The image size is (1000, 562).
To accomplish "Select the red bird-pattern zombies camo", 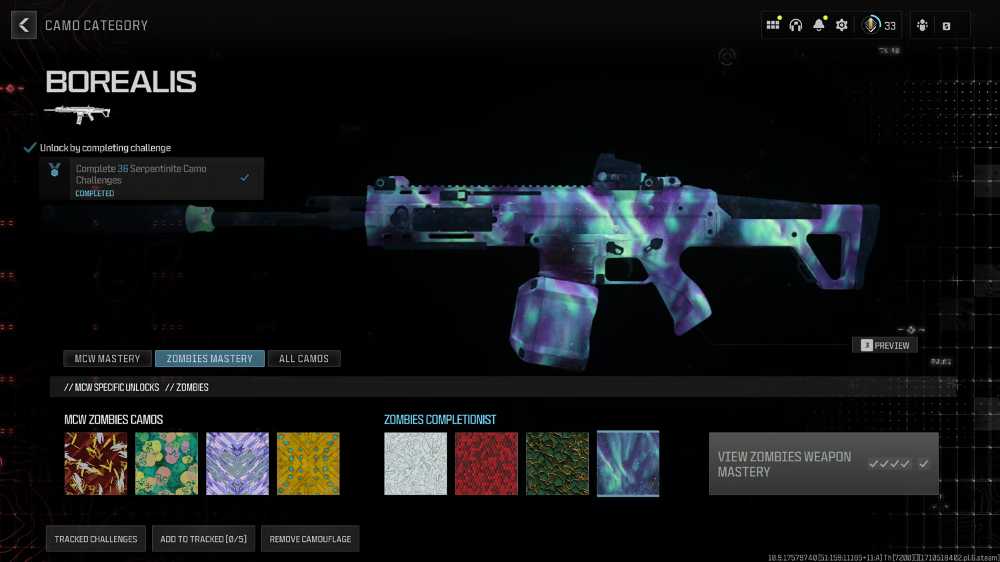I will click(x=96, y=463).
